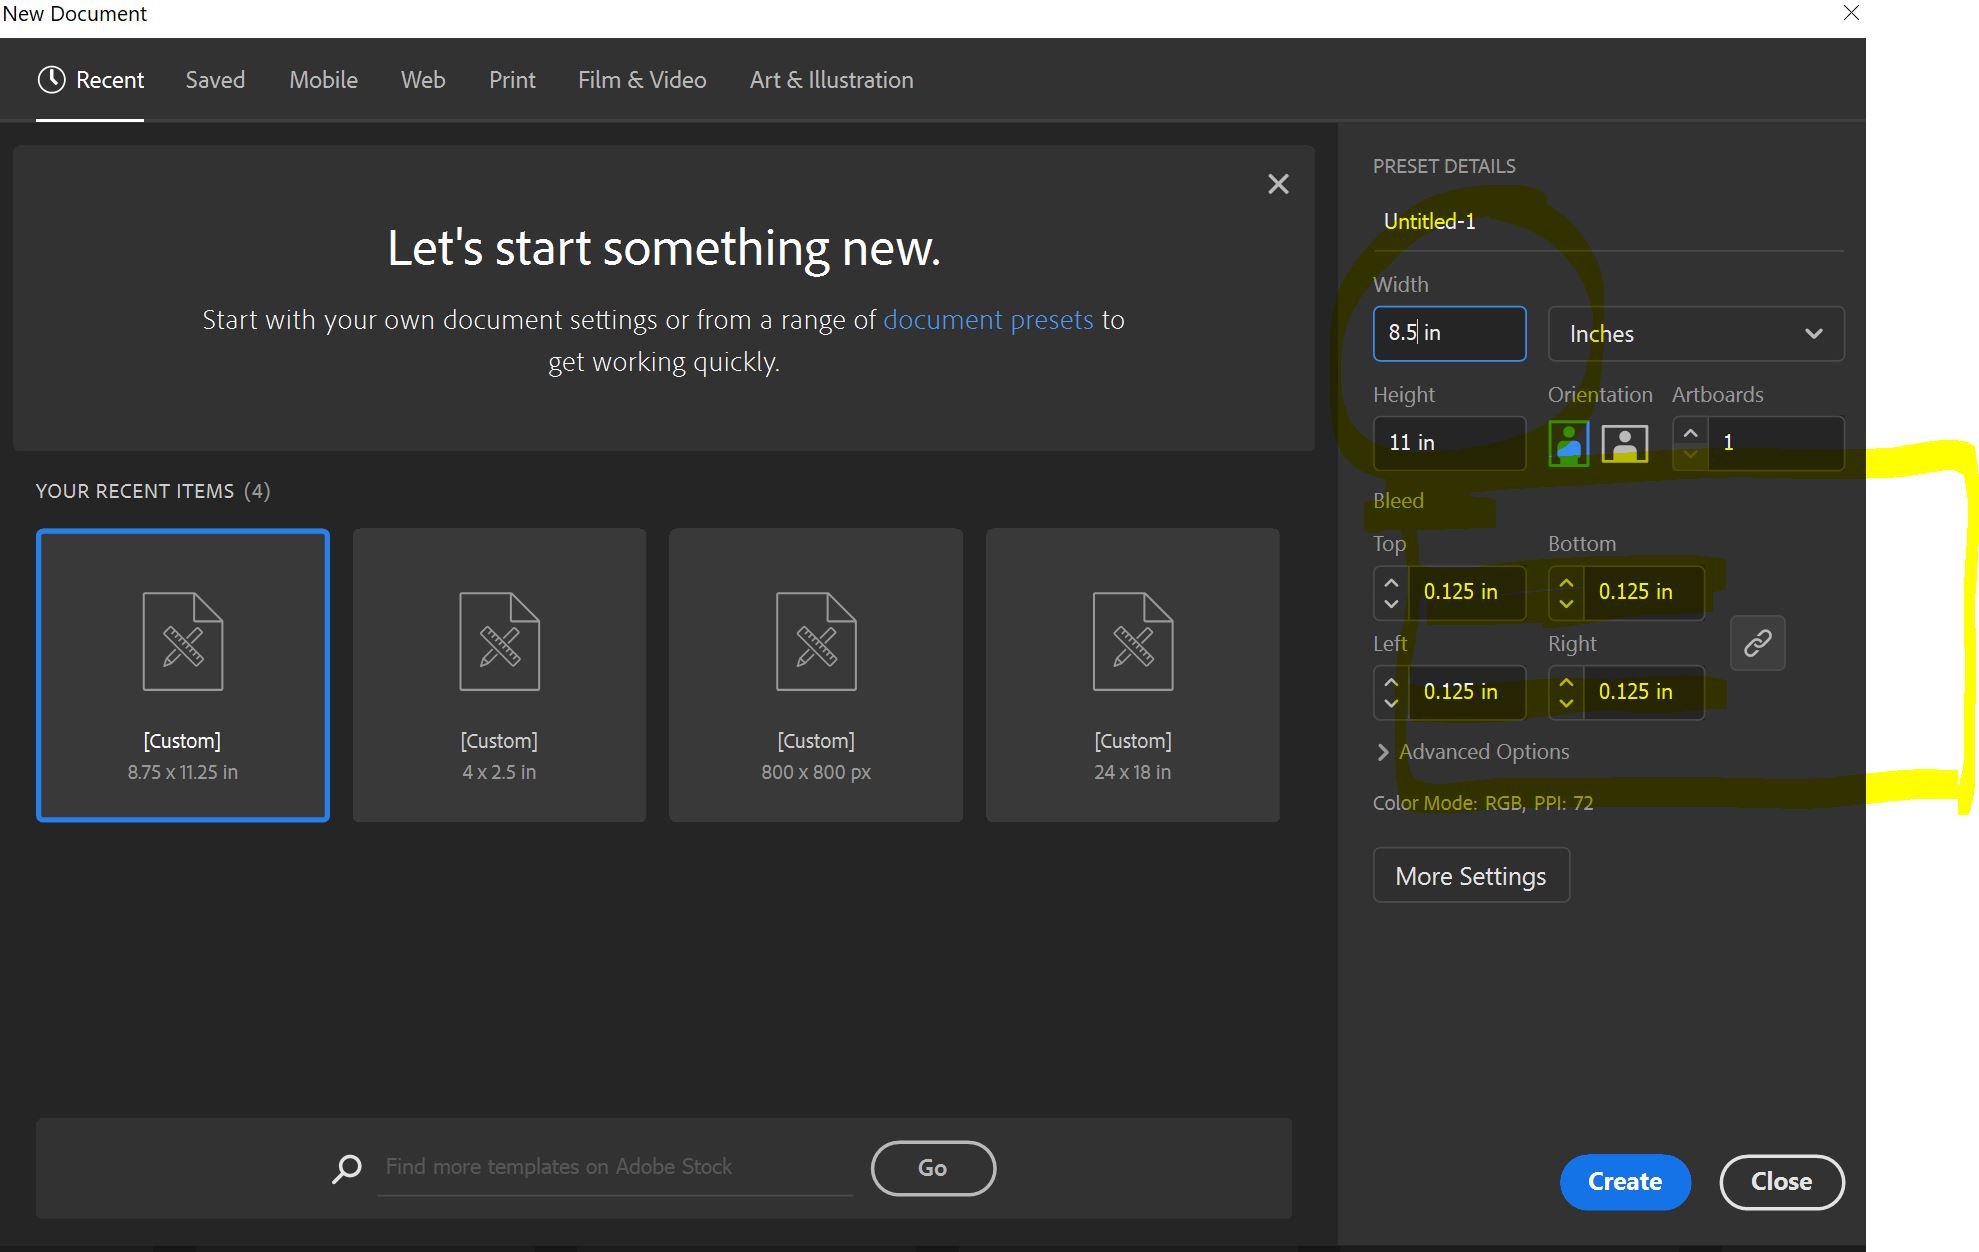Image resolution: width=1979 pixels, height=1252 pixels.
Task: Decrease Top bleed with down arrow
Action: (x=1391, y=604)
